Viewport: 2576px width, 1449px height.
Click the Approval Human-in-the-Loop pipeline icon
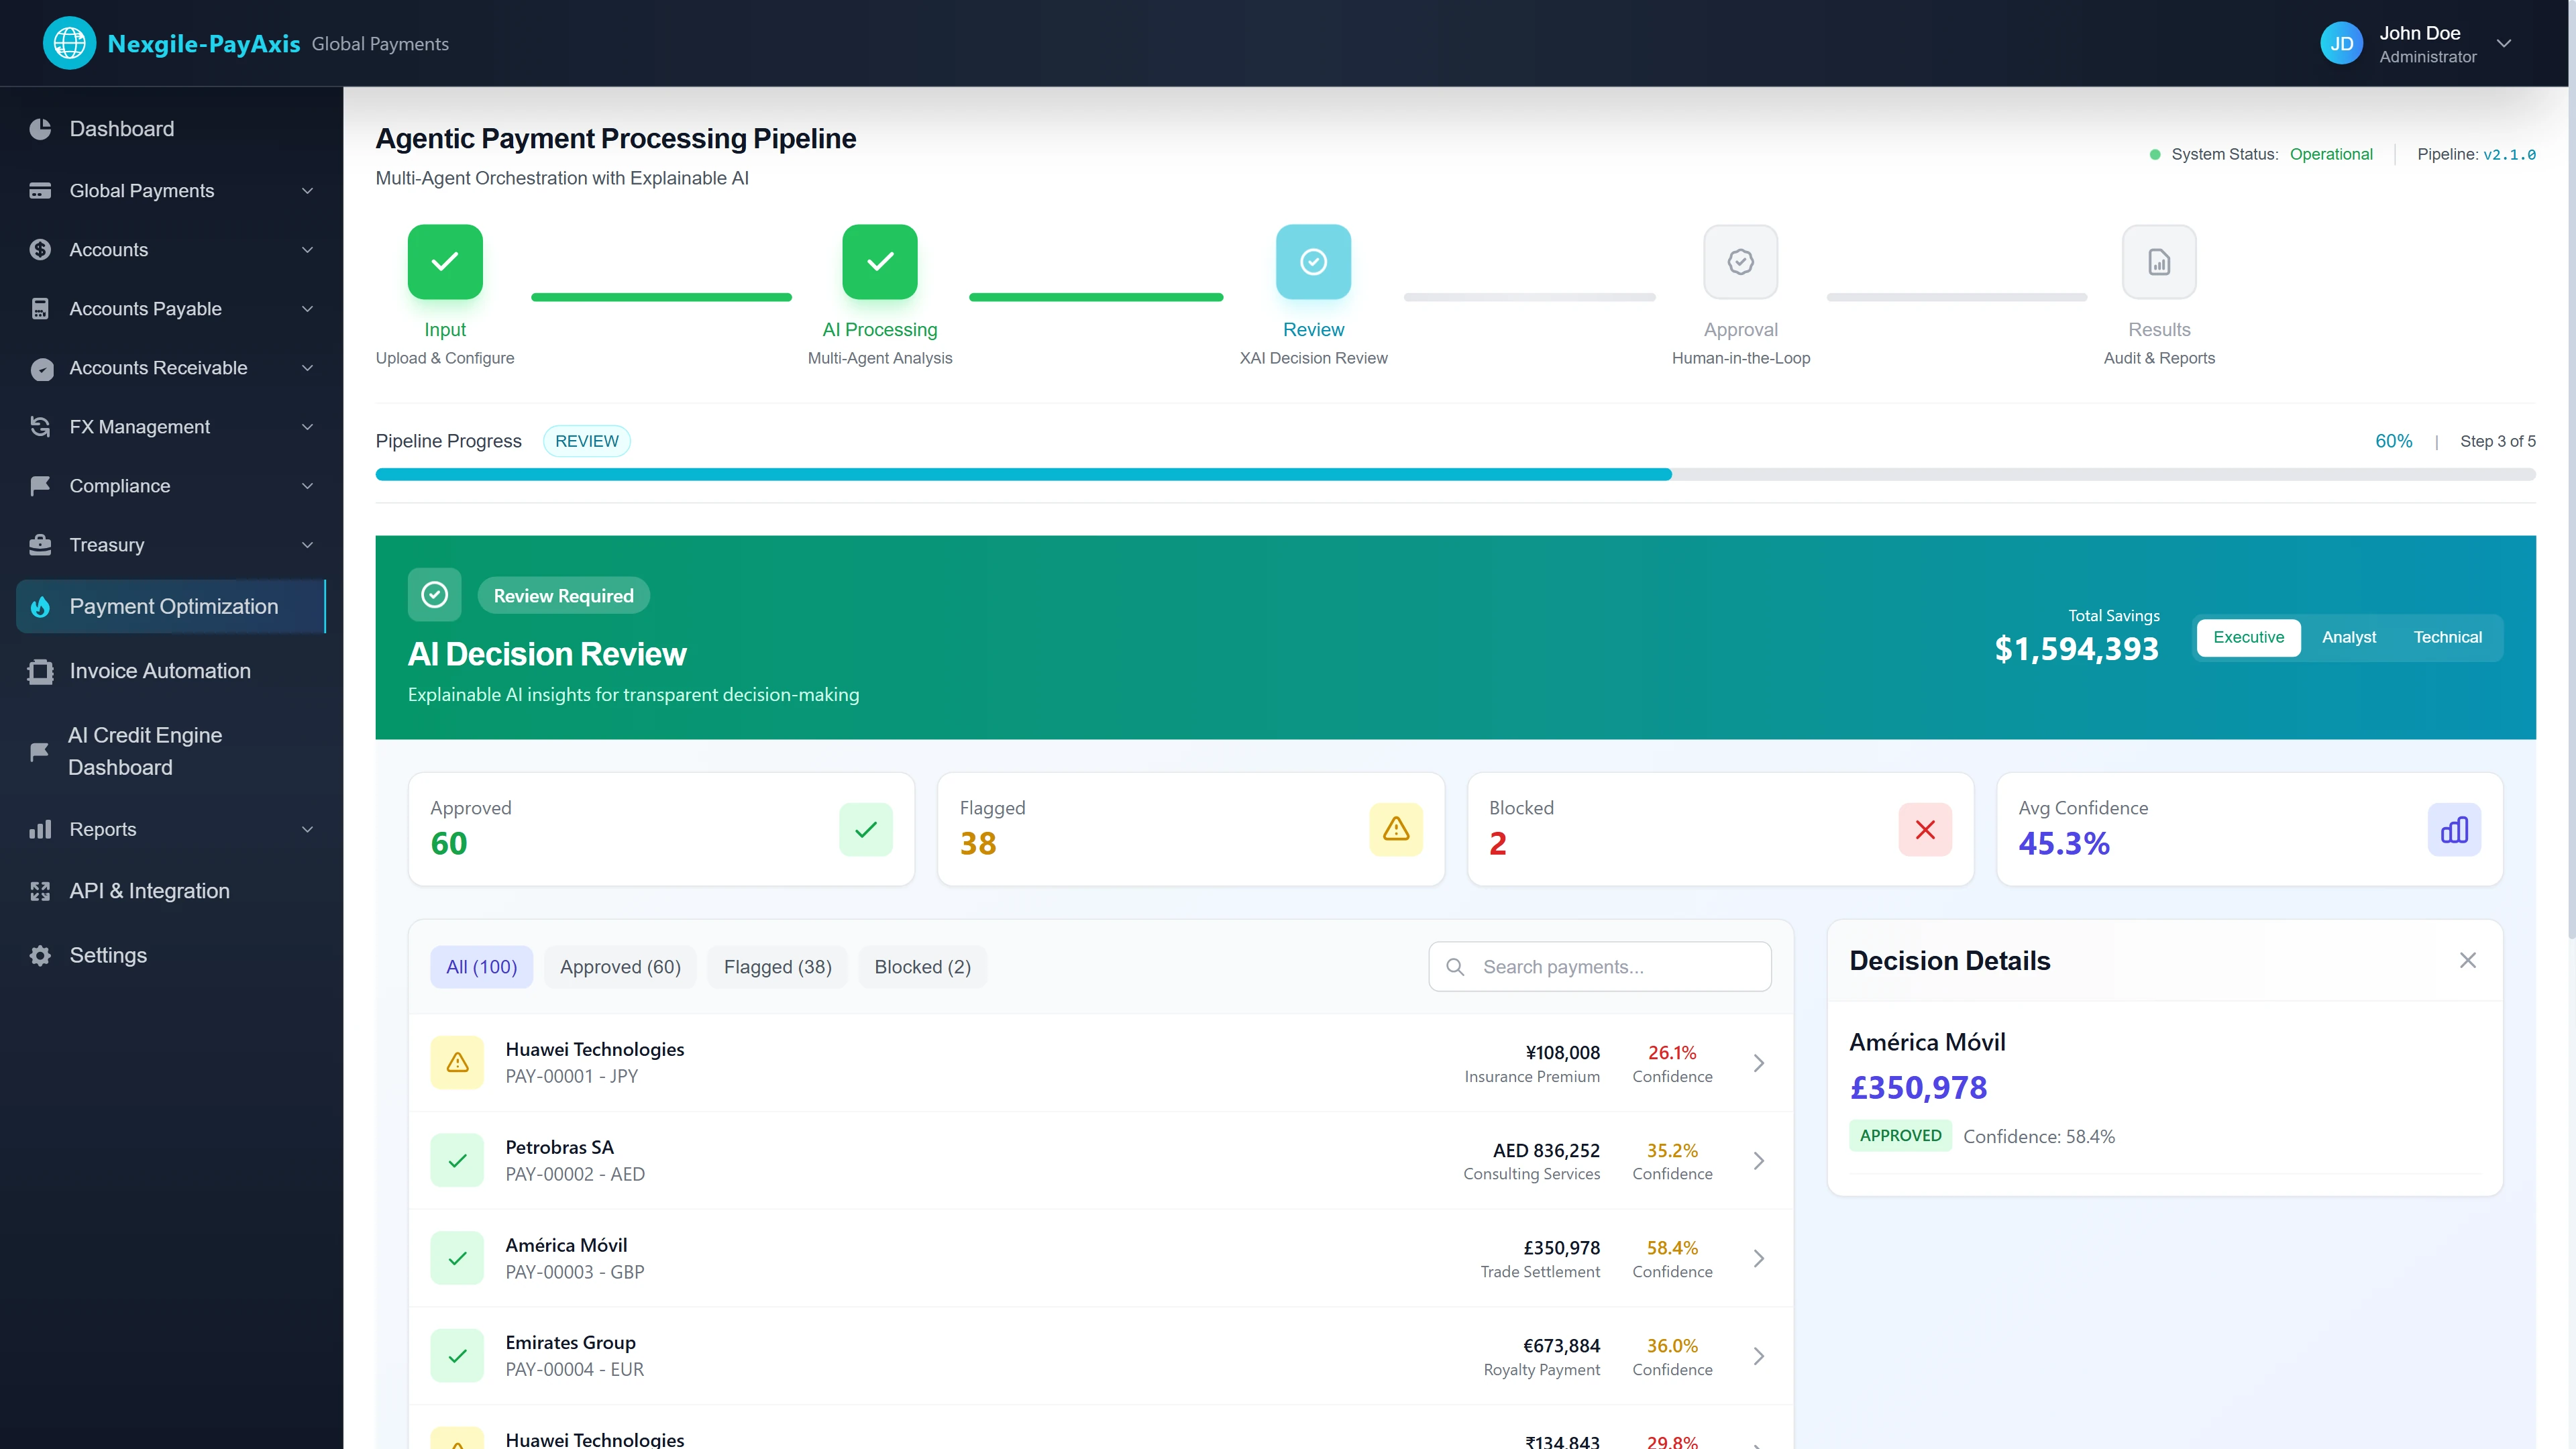[x=1740, y=261]
